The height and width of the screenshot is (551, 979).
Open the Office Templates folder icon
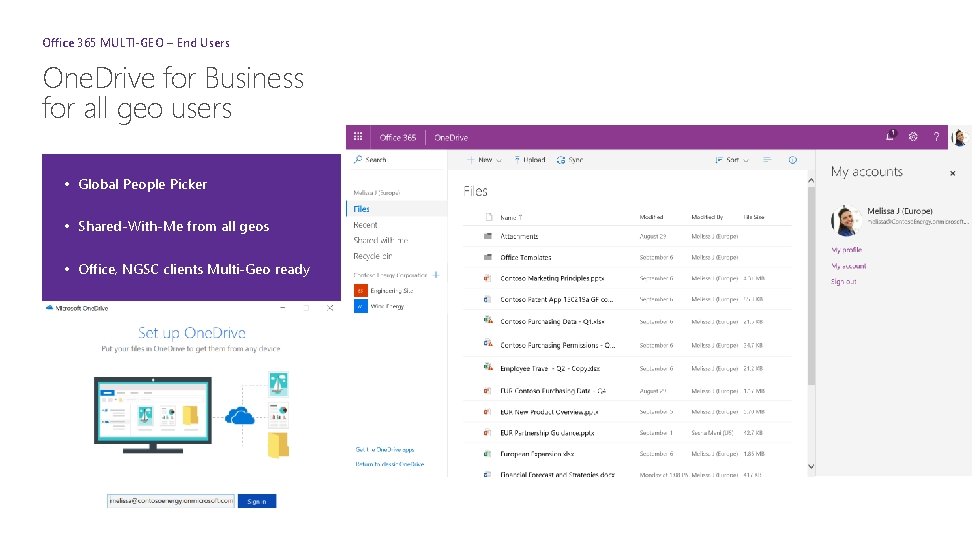488,256
